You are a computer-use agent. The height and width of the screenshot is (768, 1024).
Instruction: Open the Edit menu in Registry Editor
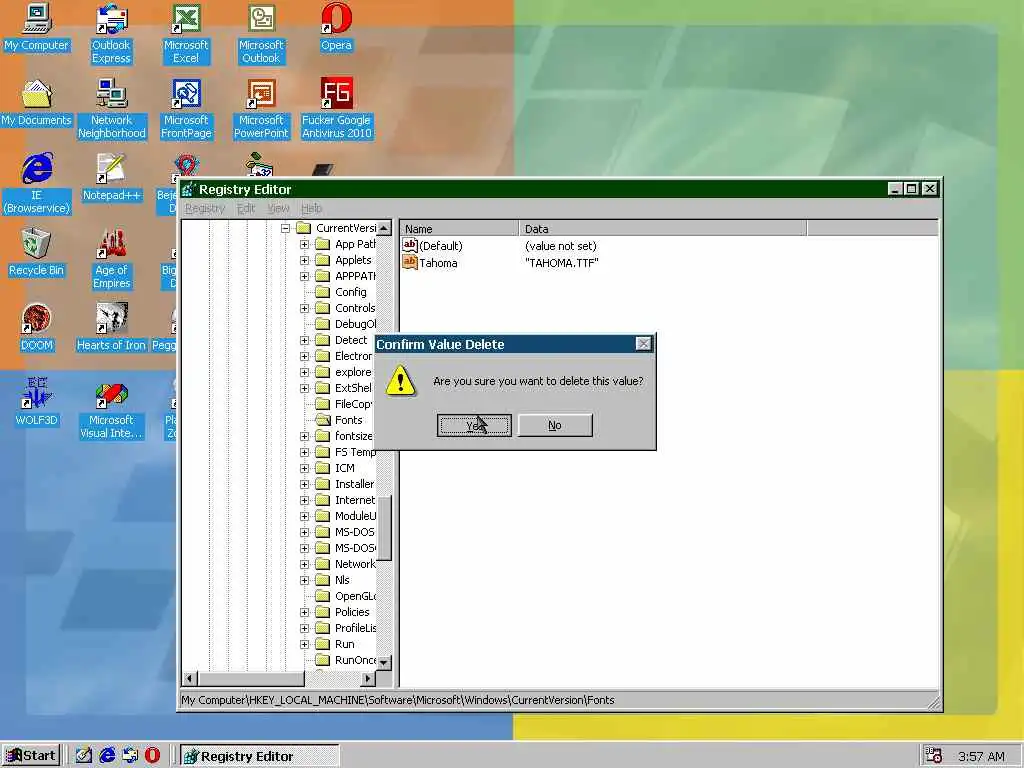point(246,208)
